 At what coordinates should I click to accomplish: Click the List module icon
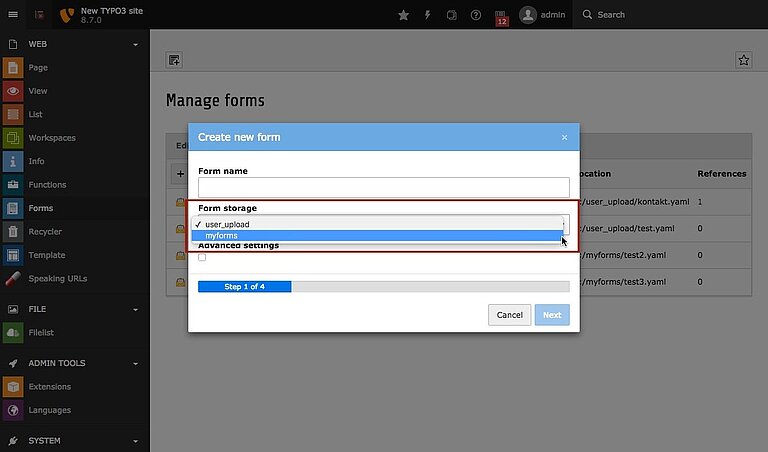[13, 115]
